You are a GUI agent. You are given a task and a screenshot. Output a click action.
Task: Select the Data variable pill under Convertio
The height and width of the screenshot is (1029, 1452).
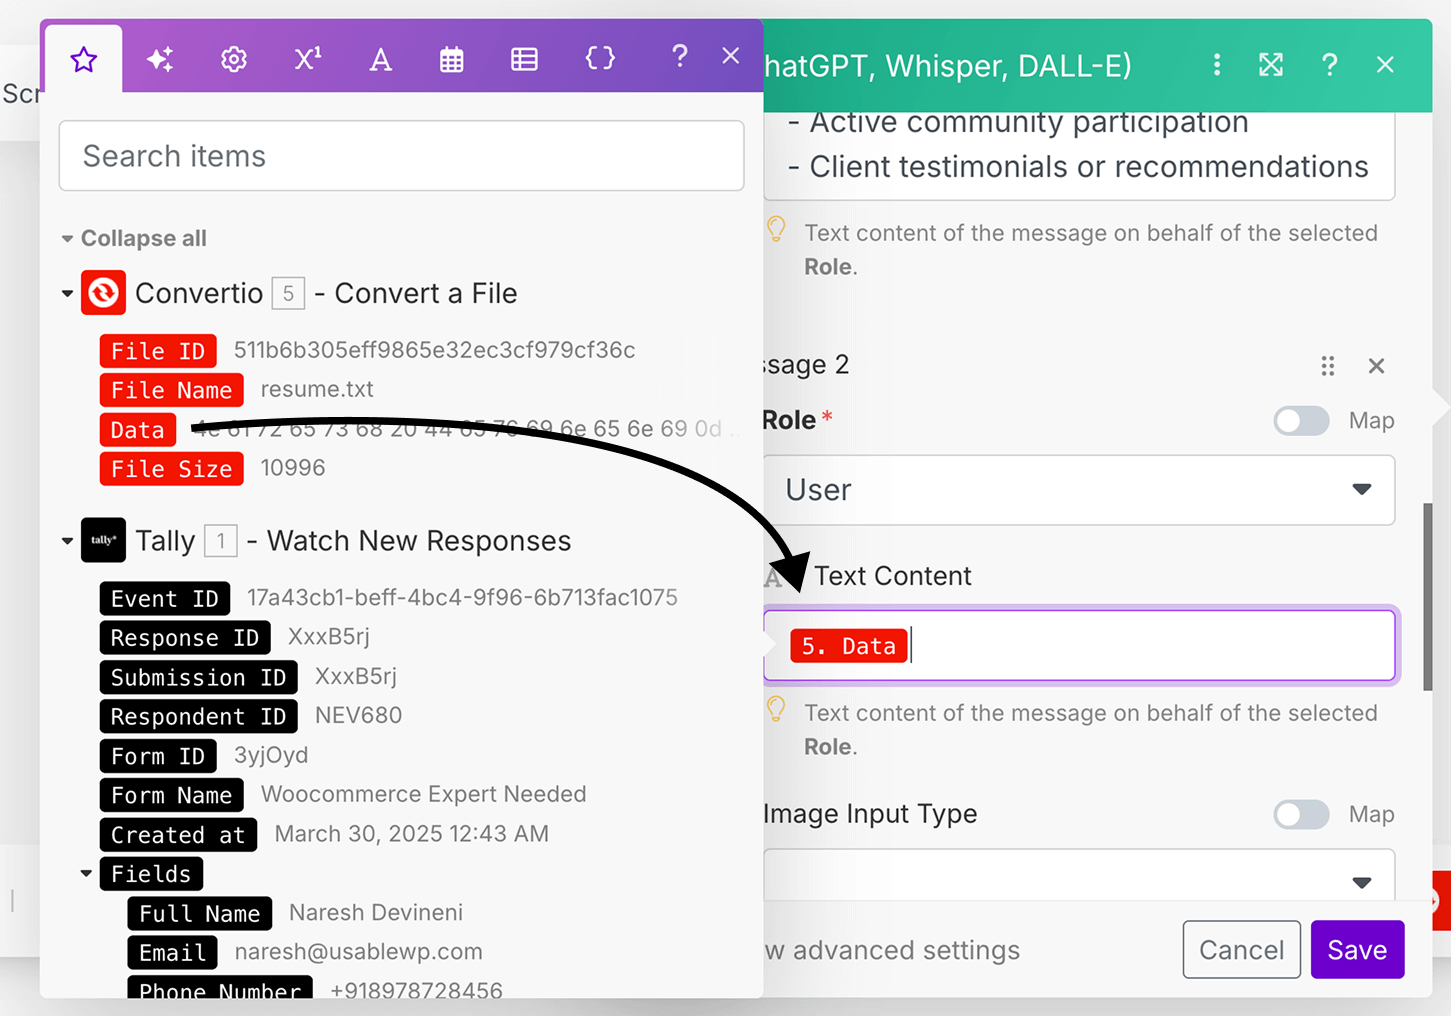tap(138, 430)
